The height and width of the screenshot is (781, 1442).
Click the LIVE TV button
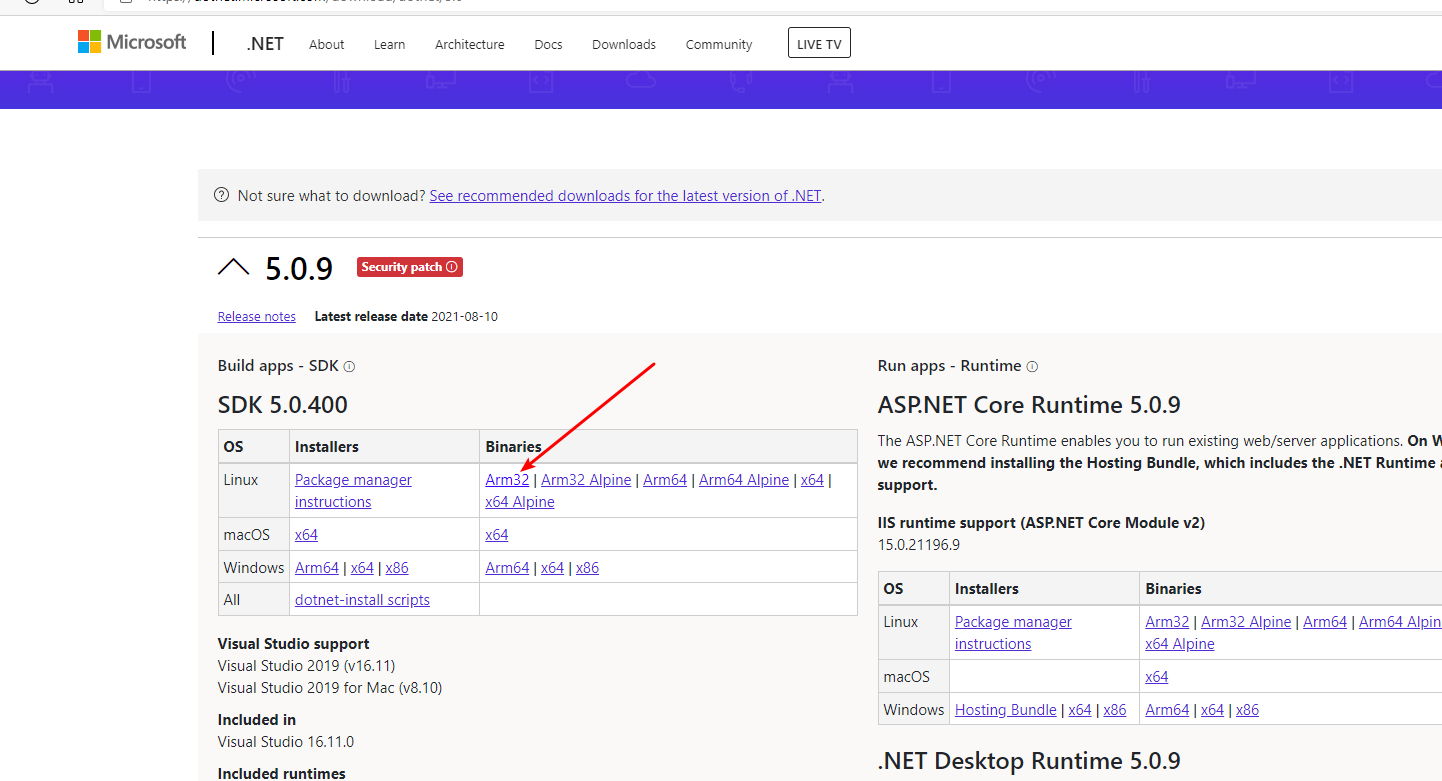tap(819, 43)
